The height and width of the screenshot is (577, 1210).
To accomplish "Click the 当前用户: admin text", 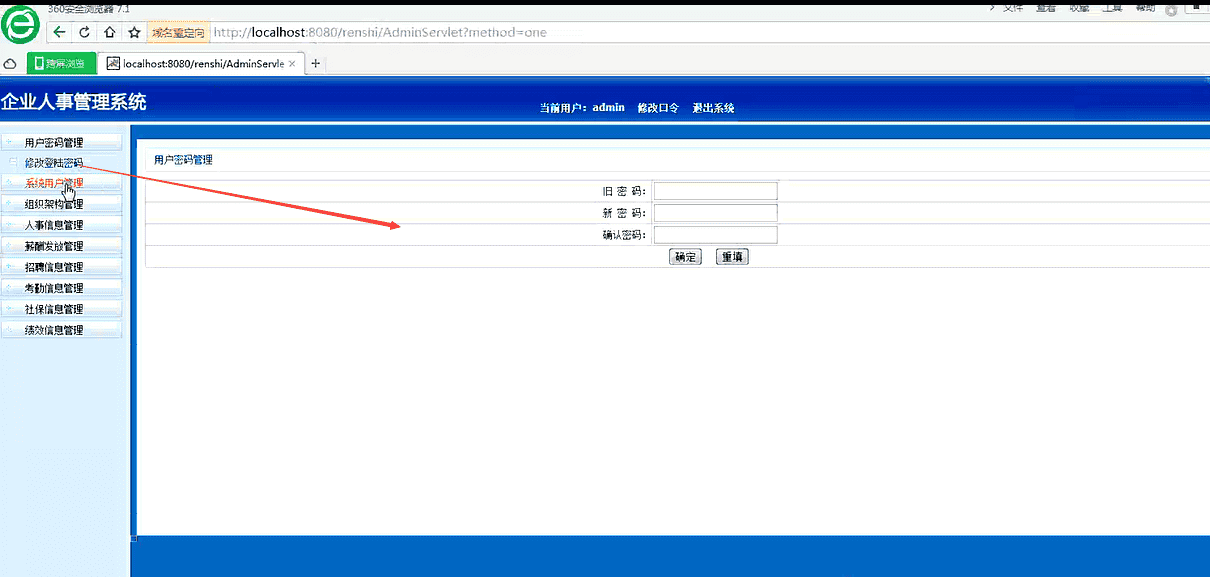I will point(582,108).
